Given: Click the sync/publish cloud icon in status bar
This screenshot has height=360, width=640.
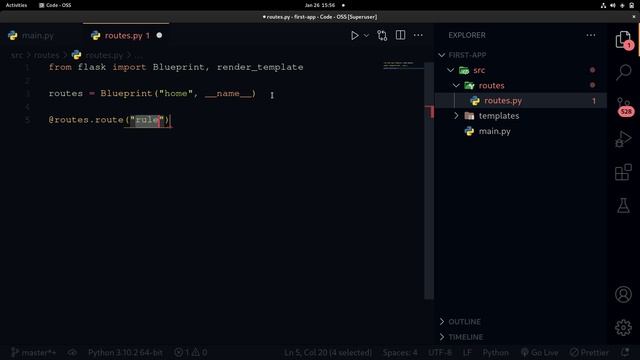Looking at the screenshot, I should [72, 352].
